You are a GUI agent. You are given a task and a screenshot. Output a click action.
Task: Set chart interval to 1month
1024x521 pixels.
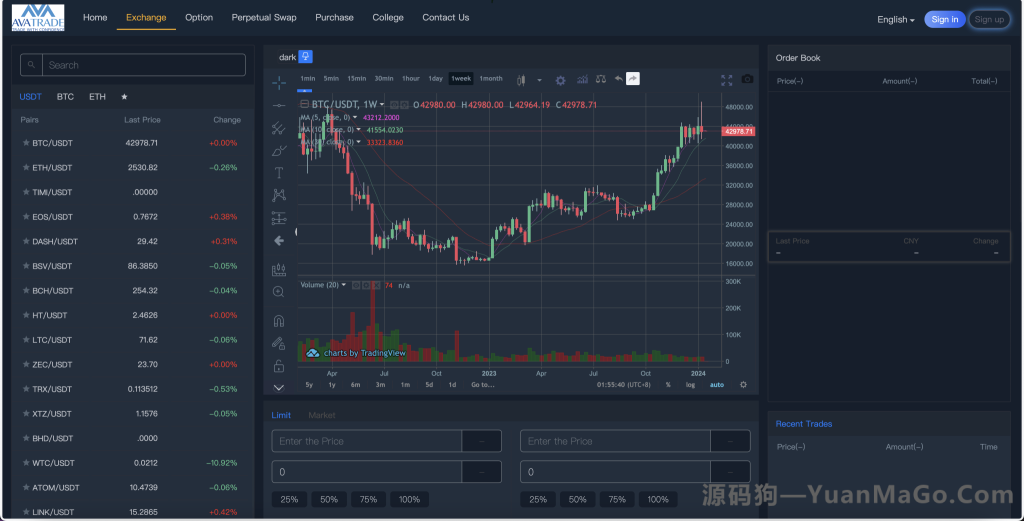[x=491, y=78]
